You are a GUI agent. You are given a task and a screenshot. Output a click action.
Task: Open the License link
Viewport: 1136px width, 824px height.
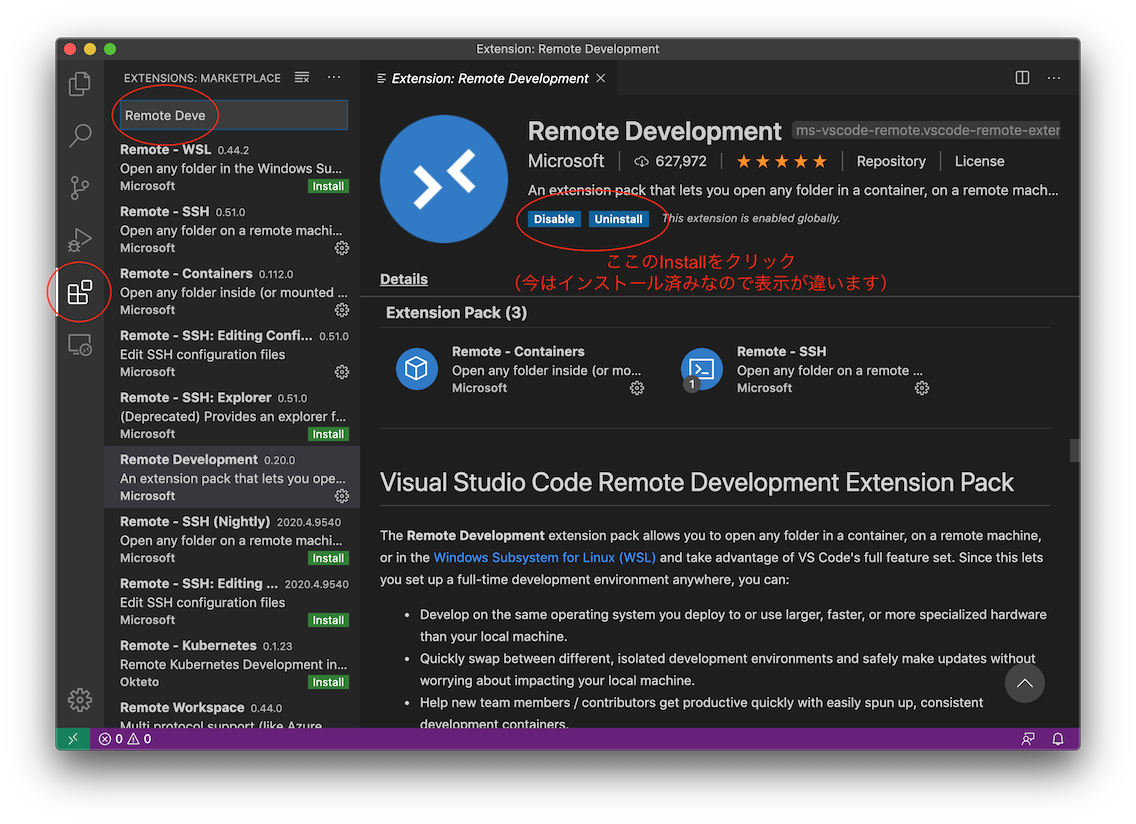pos(979,161)
